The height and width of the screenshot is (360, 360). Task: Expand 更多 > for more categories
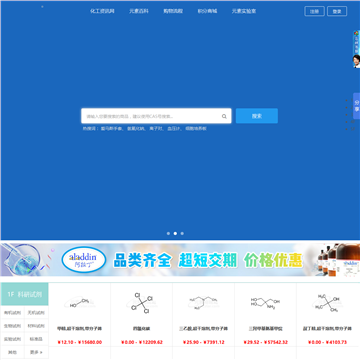pos(36,352)
